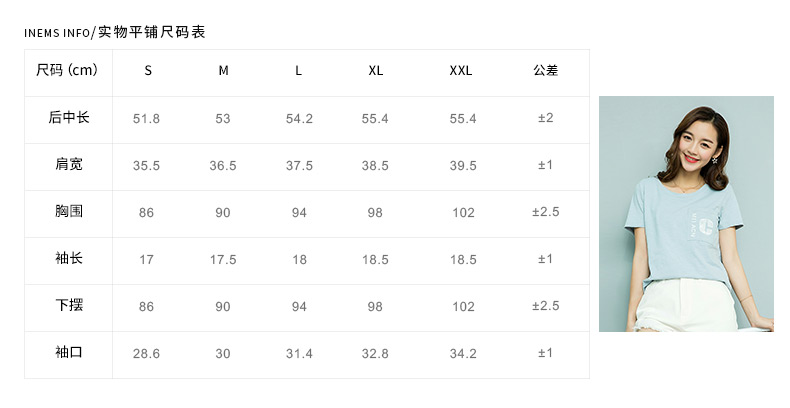The width and height of the screenshot is (790, 408).
Task: Select the XXL size column header
Action: 460,71
